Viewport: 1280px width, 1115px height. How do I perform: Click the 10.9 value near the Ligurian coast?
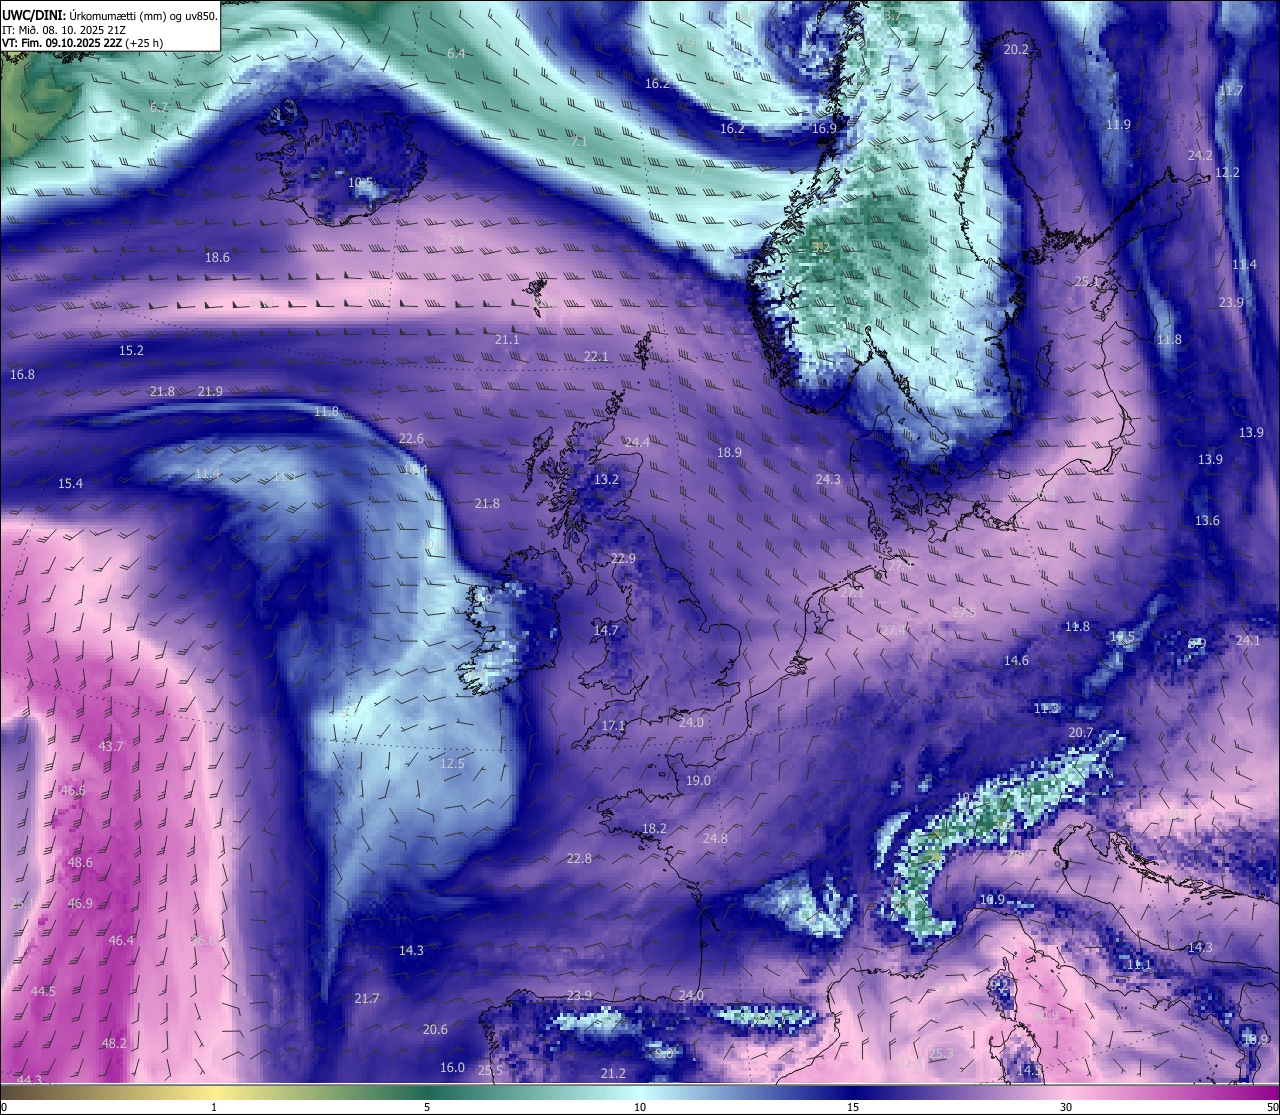pos(991,899)
